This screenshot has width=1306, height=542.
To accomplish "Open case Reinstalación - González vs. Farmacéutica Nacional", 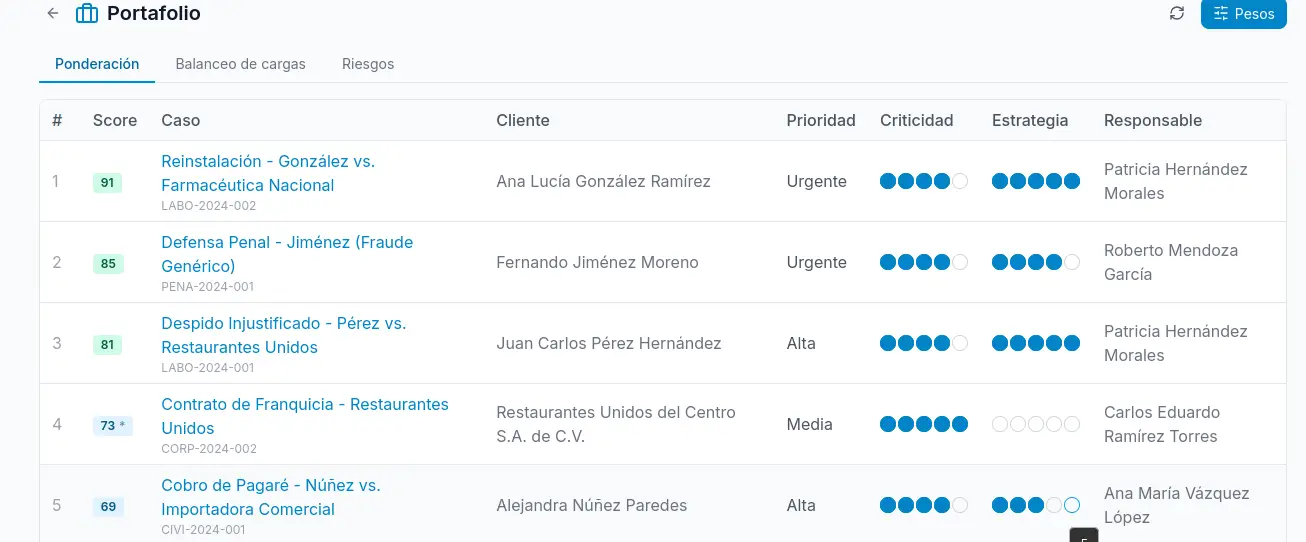I will (268, 173).
